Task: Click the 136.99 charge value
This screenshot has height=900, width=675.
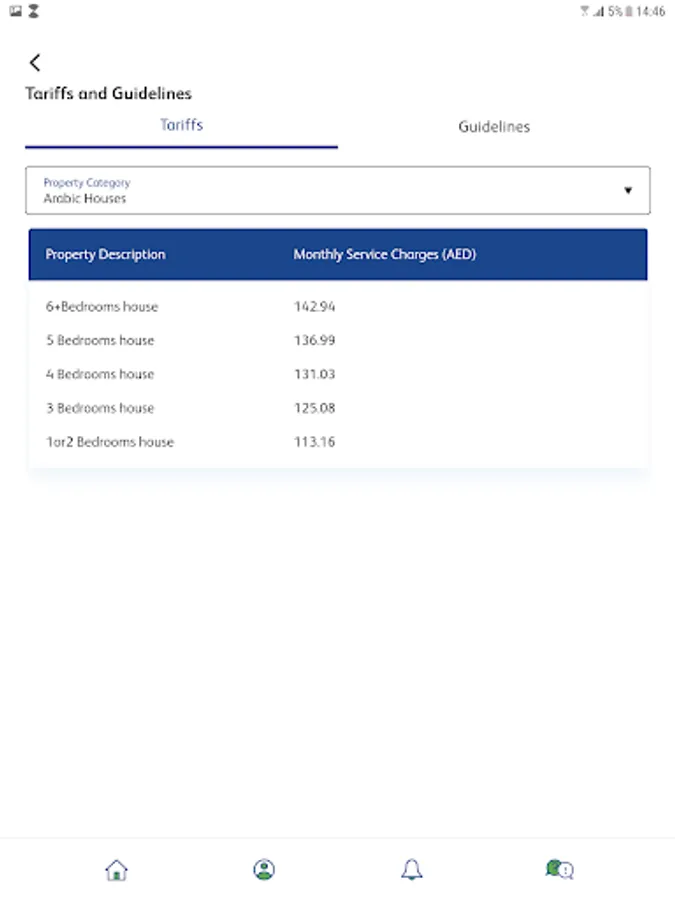Action: (315, 340)
